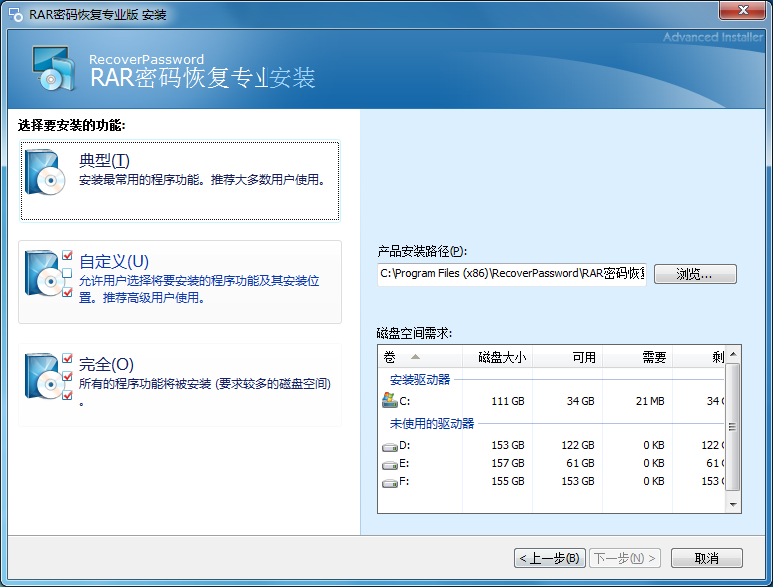The image size is (773, 587).
Task: Select the D: drive icon
Action: (x=390, y=447)
